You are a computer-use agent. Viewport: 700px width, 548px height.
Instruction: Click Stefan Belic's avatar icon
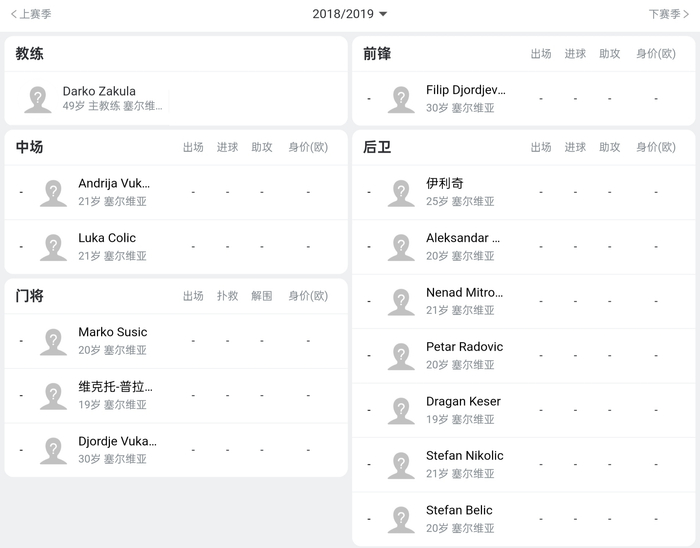pyautogui.click(x=401, y=519)
